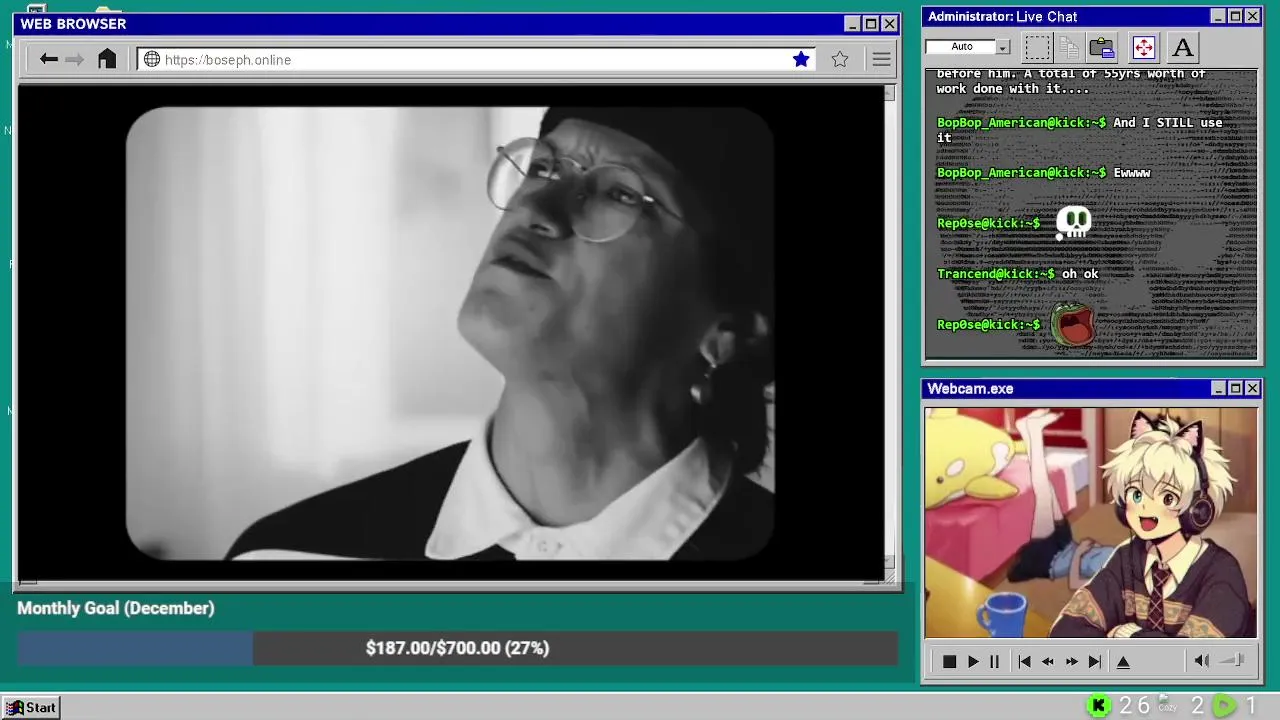Click the 'Monthly Goal (December)' label
1280x720 pixels.
tap(116, 608)
